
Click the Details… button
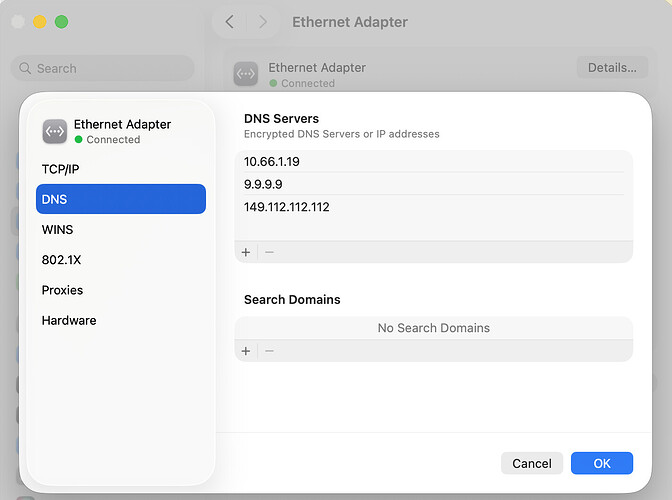[x=611, y=68]
